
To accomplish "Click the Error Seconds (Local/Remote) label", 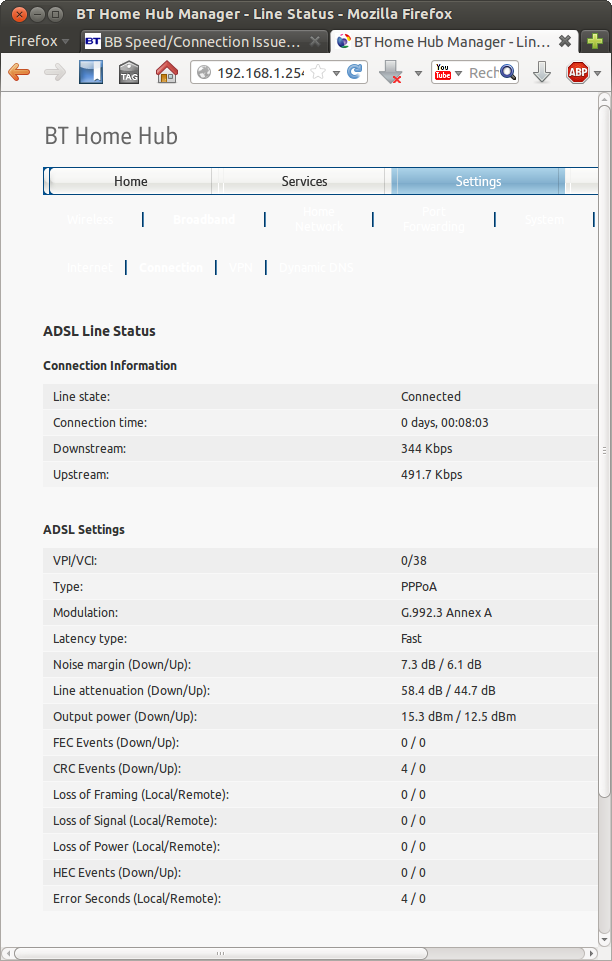I will point(137,898).
